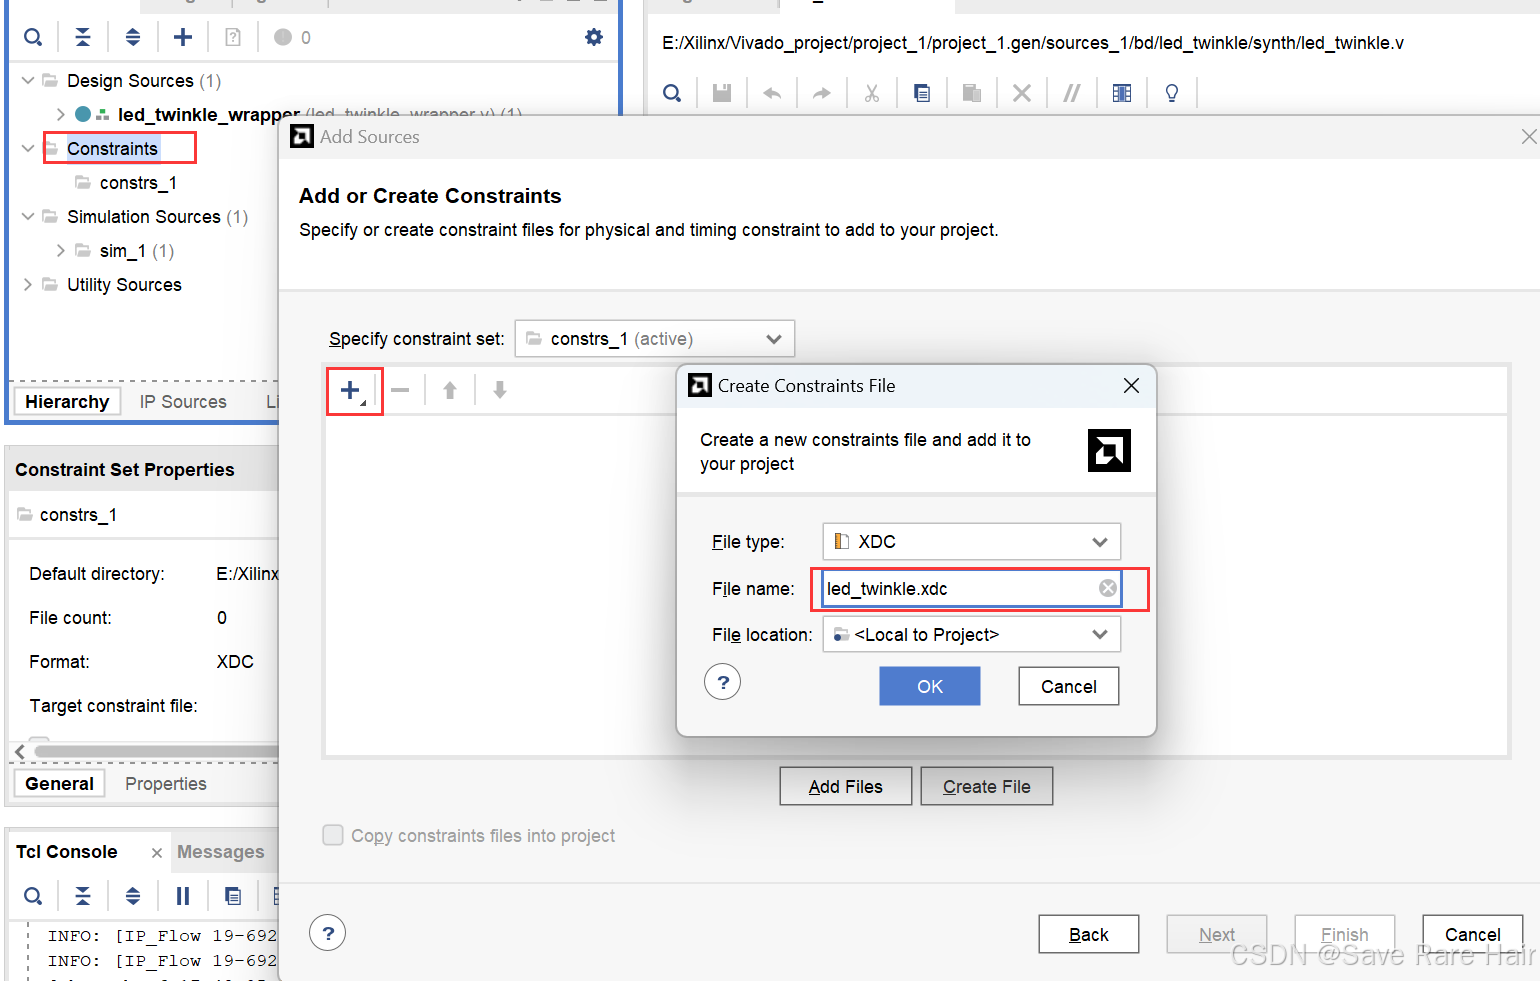1540x981 pixels.
Task: Expand all icon in Tcl Console toolbar
Action: pyautogui.click(x=133, y=895)
